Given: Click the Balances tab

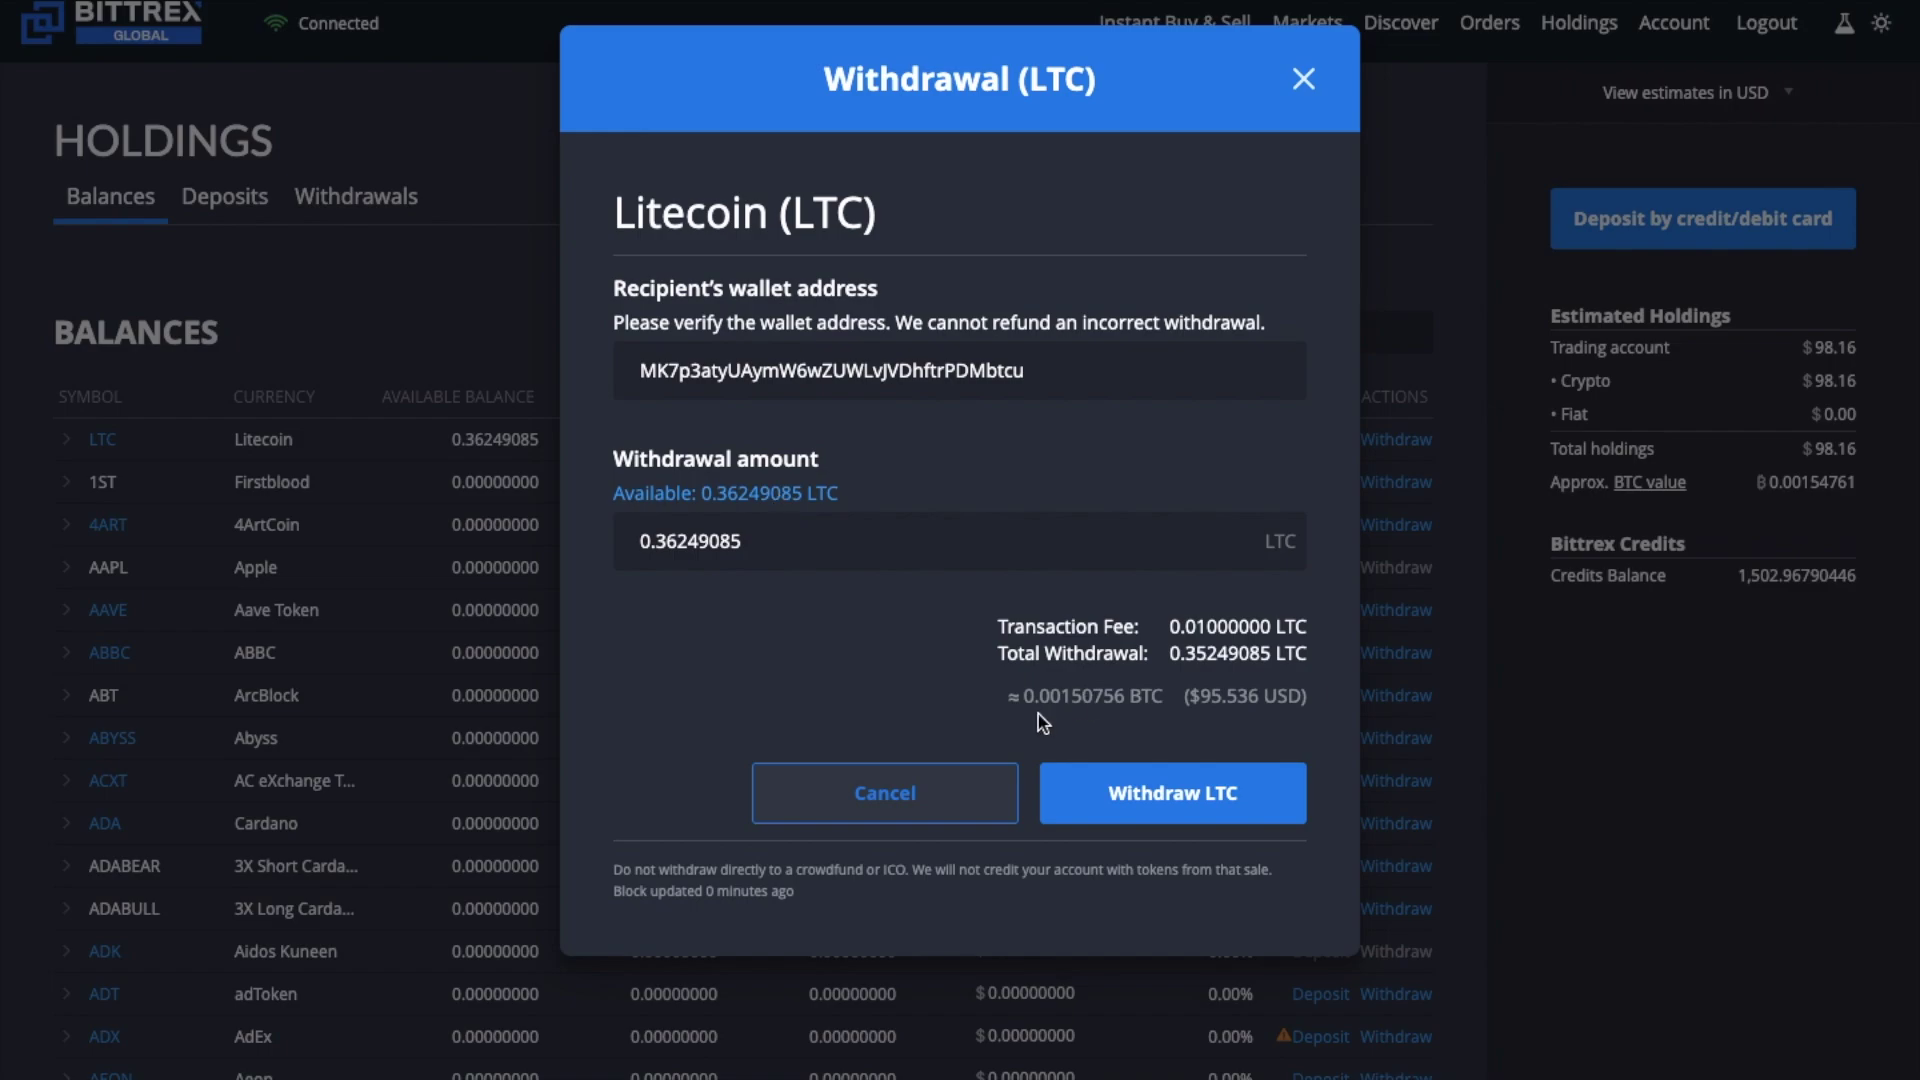Looking at the screenshot, I should tap(111, 195).
